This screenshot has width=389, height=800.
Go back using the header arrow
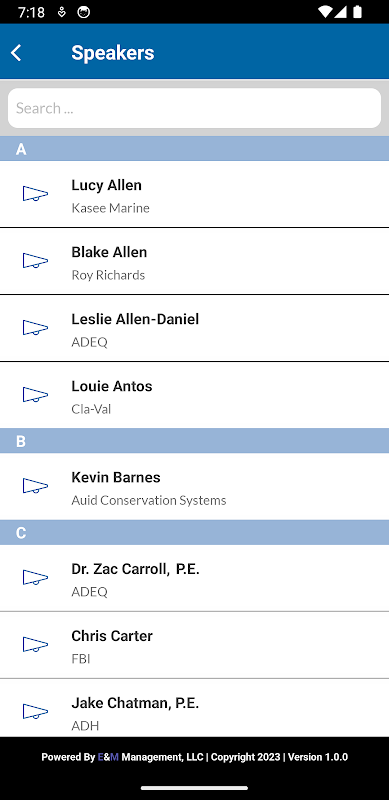coord(16,53)
